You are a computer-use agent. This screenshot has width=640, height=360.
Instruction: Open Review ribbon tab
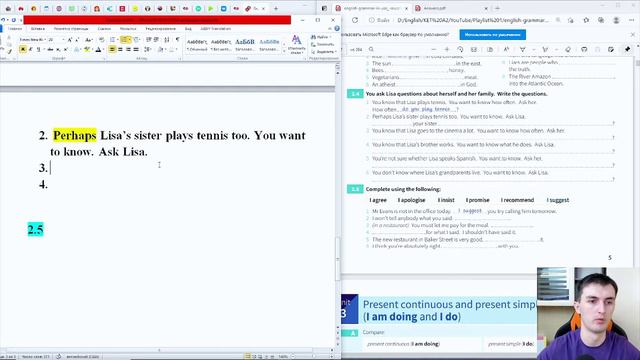tap(160, 29)
